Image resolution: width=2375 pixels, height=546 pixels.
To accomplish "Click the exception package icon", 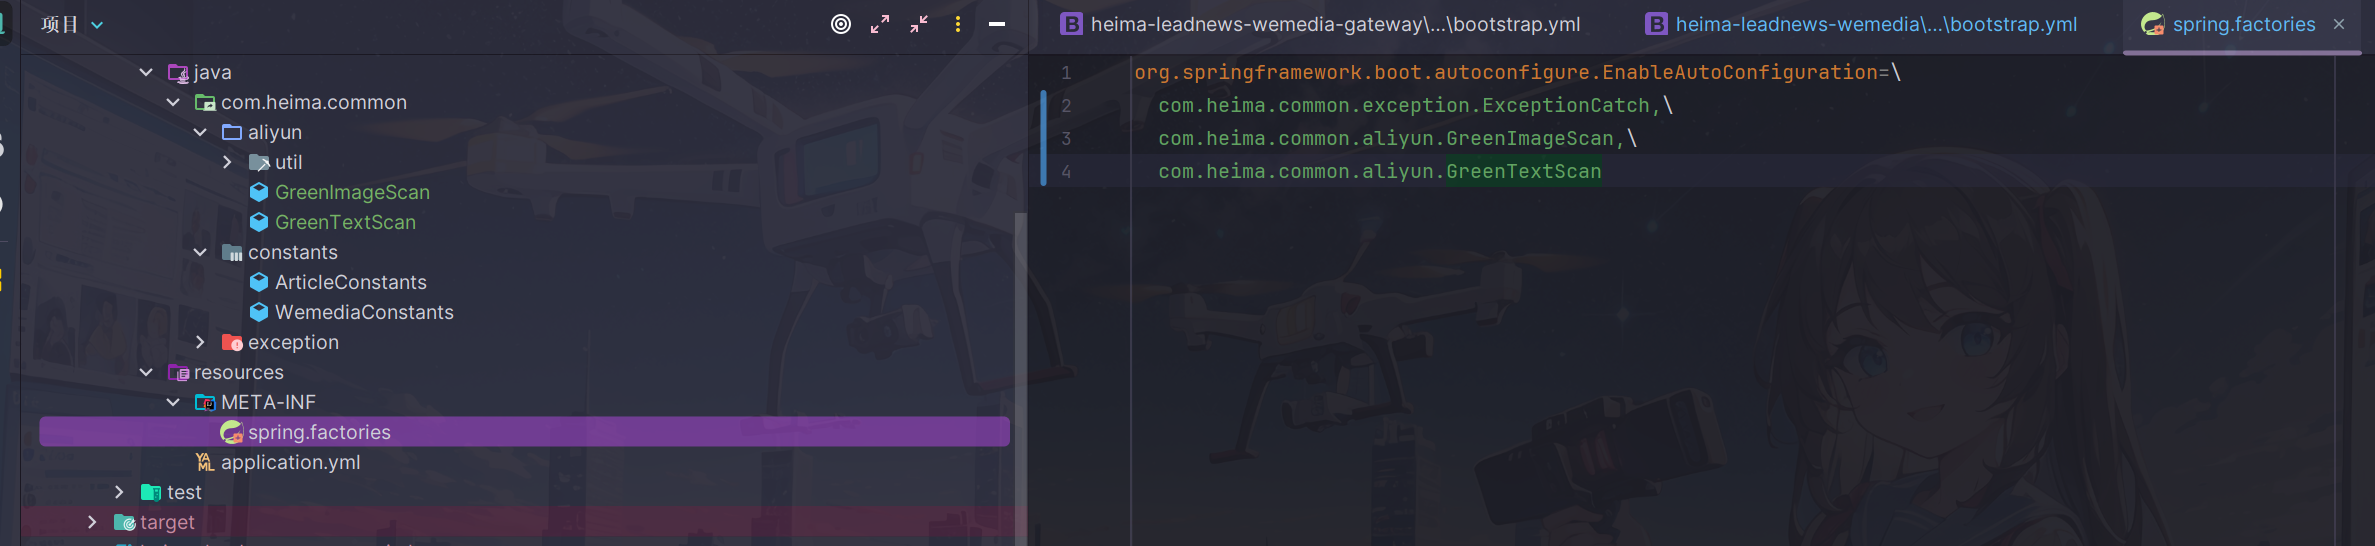I will pyautogui.click(x=232, y=342).
